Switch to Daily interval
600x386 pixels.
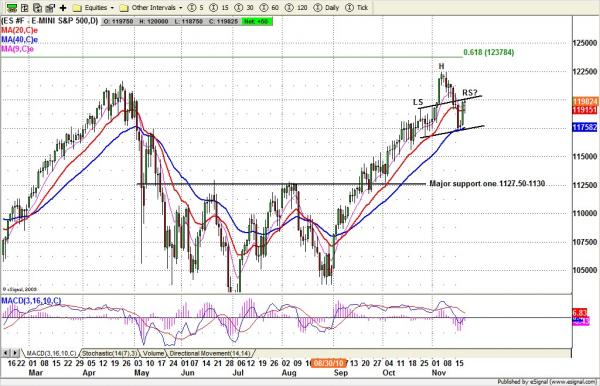pyautogui.click(x=326, y=7)
